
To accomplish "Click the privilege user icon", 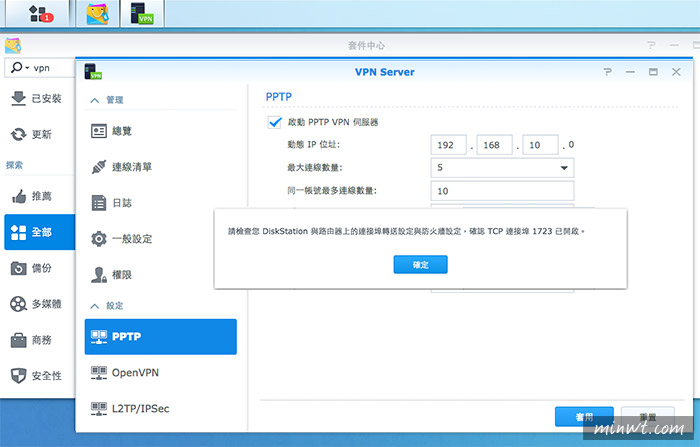I will pyautogui.click(x=99, y=275).
